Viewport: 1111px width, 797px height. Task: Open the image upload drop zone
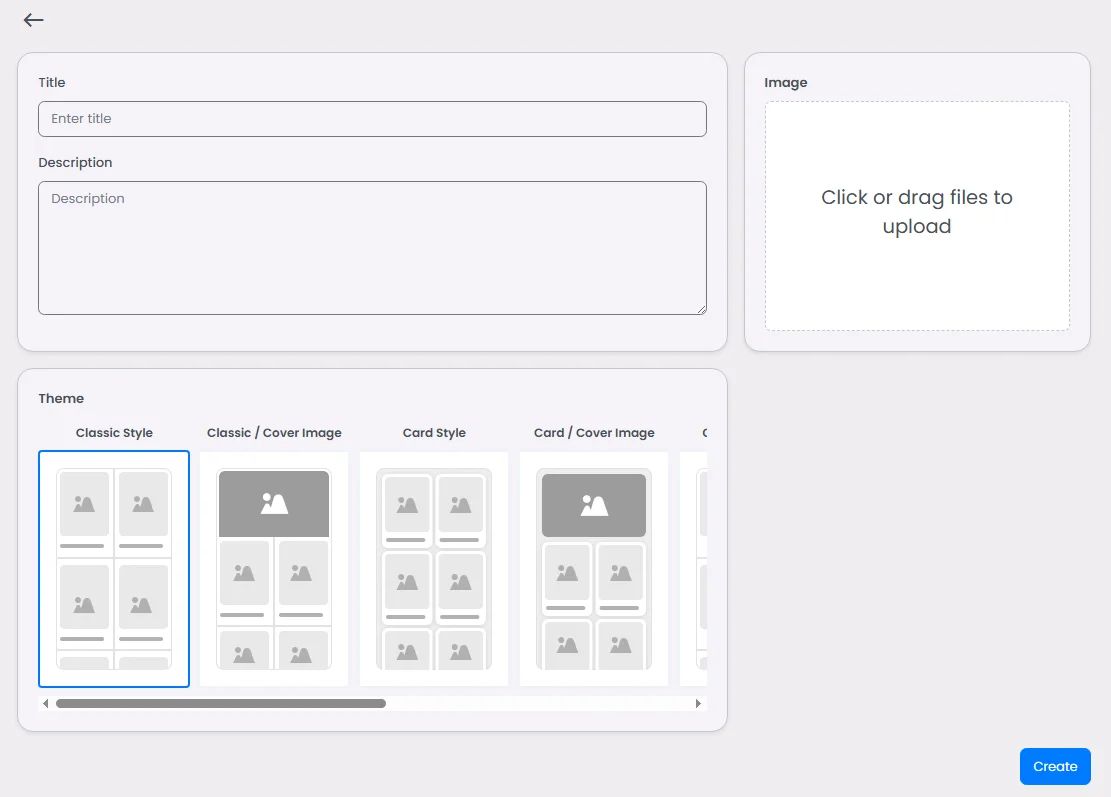pyautogui.click(x=917, y=215)
